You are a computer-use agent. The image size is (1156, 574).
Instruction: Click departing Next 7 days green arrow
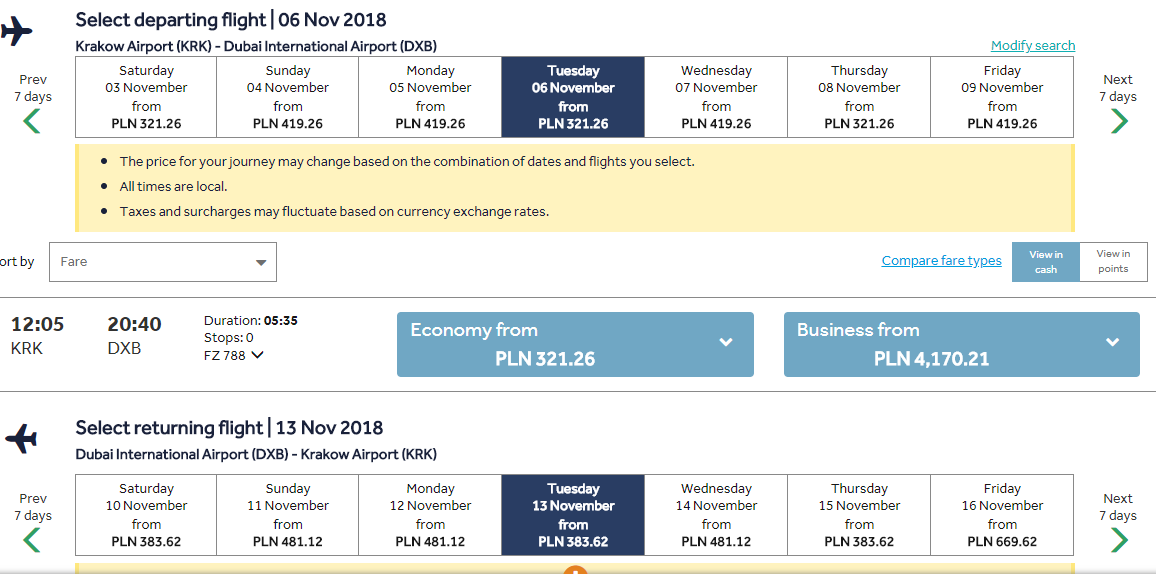(x=1118, y=121)
